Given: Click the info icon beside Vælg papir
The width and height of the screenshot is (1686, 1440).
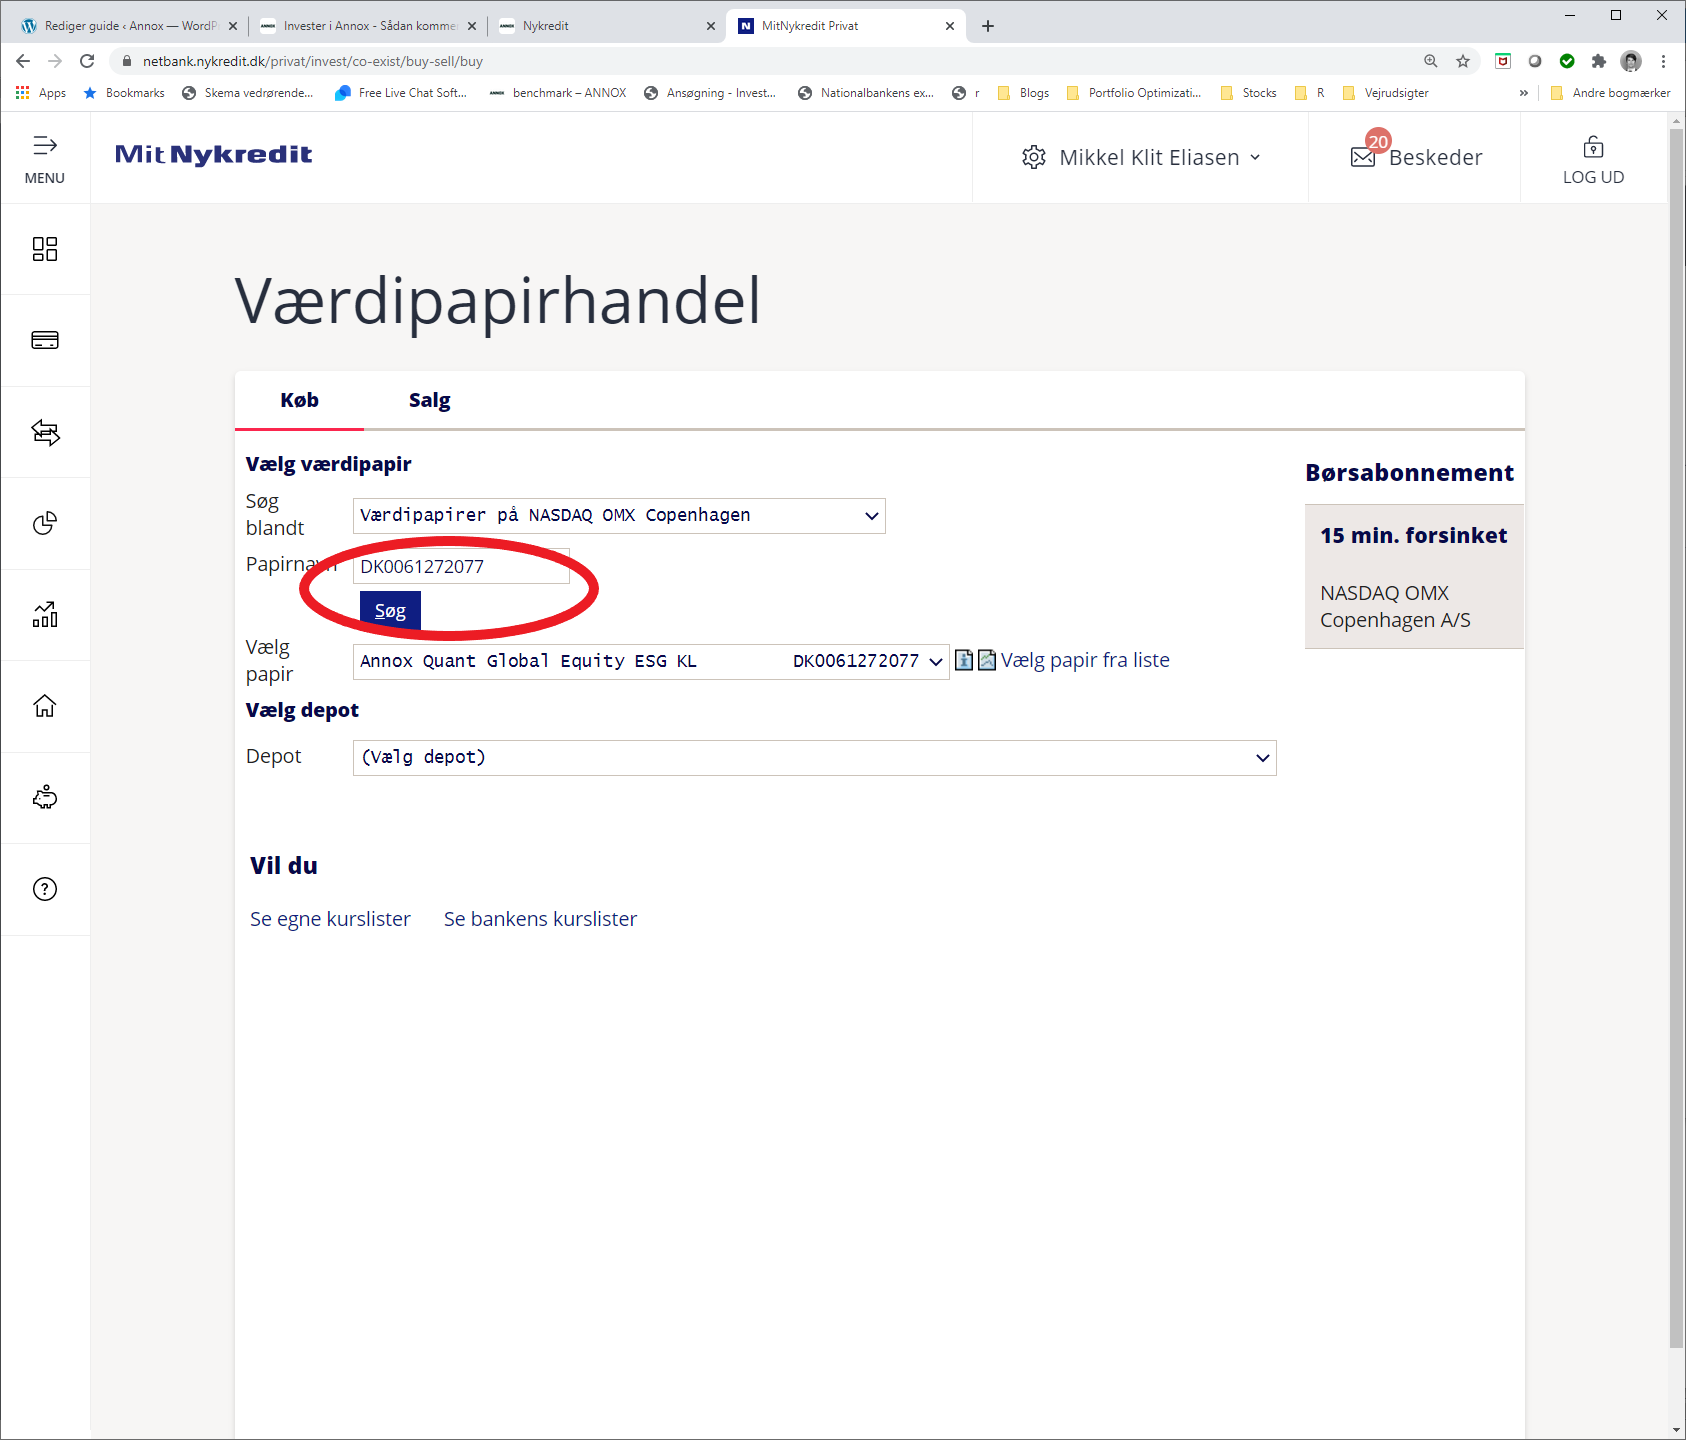Looking at the screenshot, I should click(964, 660).
